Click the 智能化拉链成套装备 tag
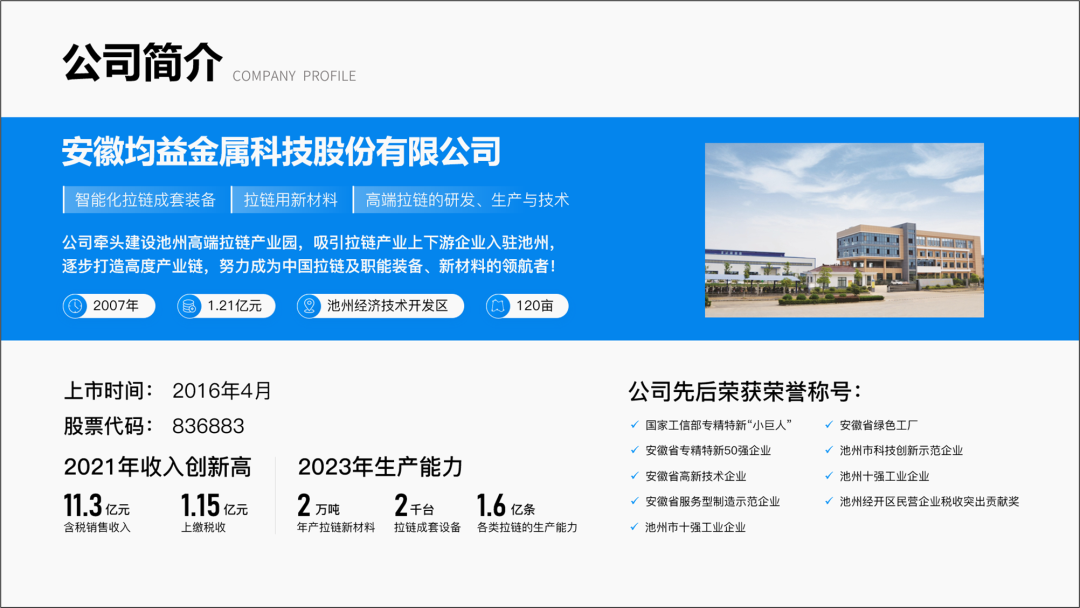 [145, 200]
